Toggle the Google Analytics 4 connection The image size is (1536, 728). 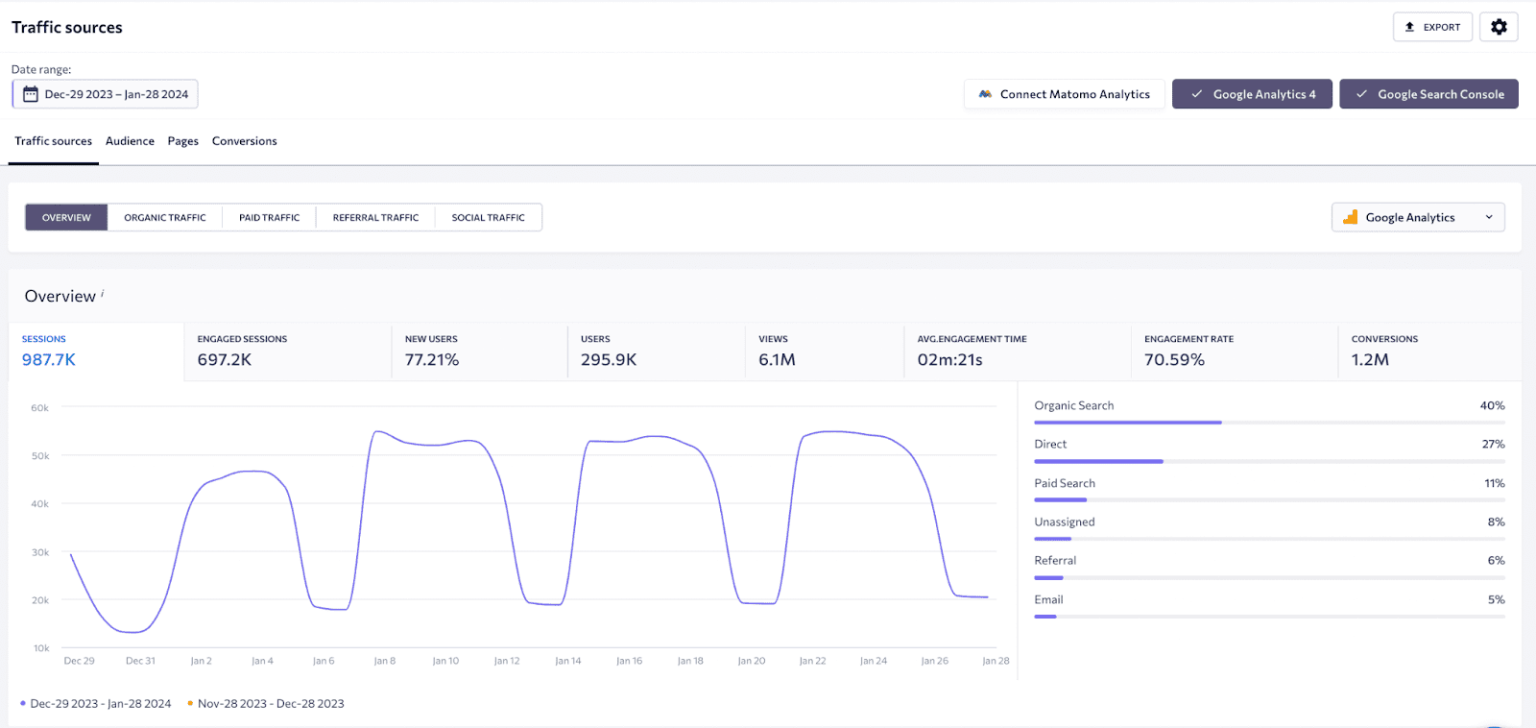pos(1251,94)
